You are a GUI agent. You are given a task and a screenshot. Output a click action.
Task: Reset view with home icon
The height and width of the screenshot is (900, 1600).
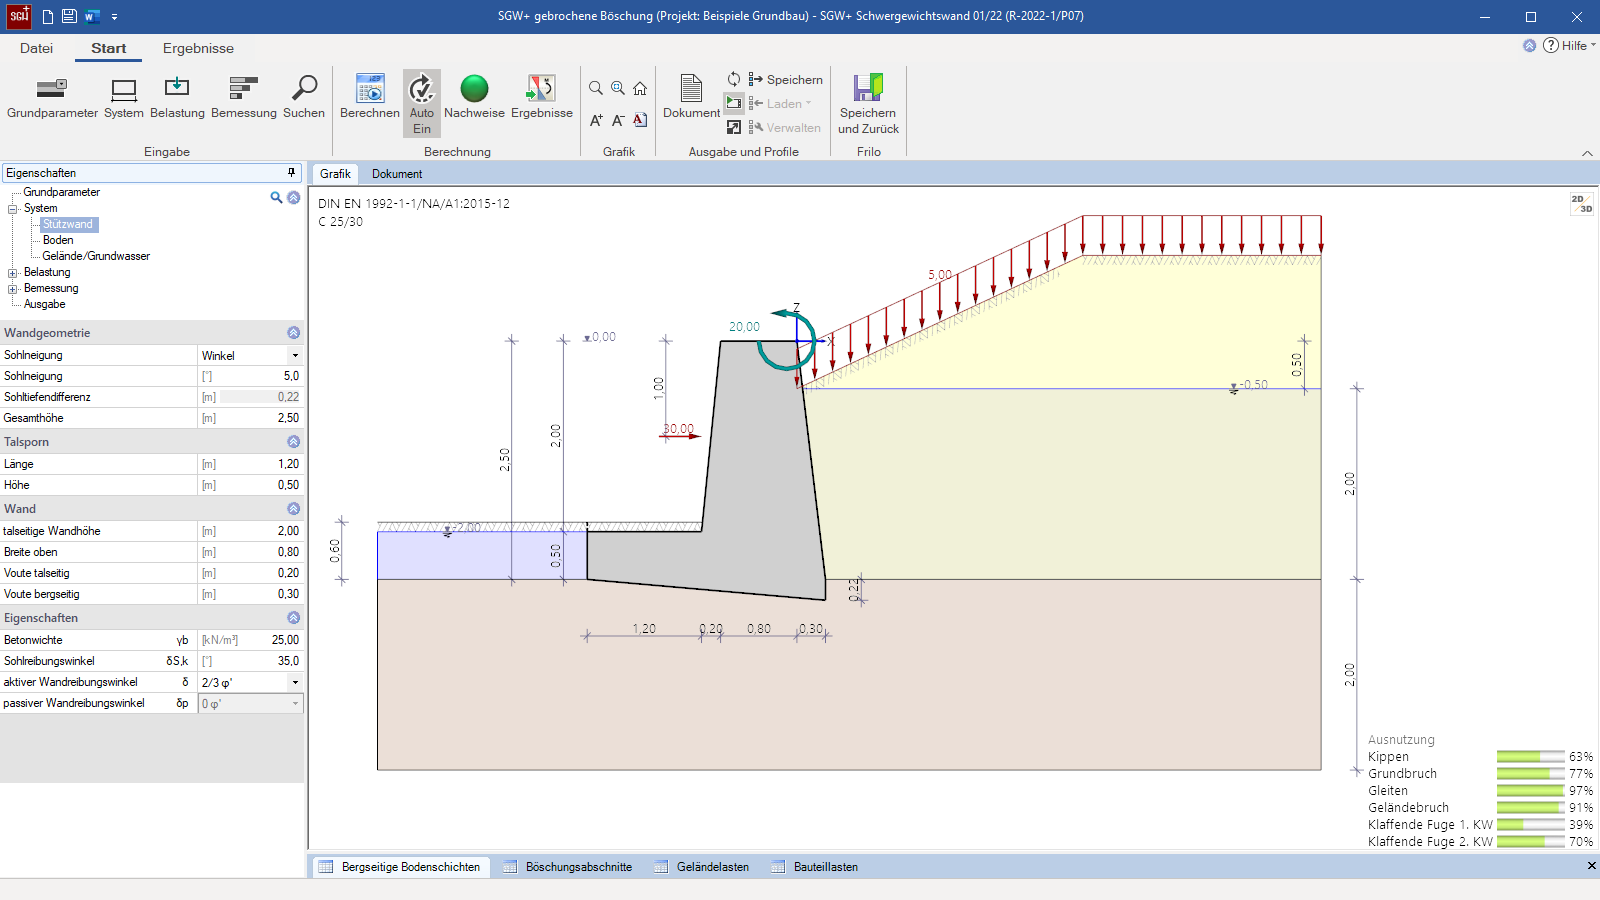point(640,88)
